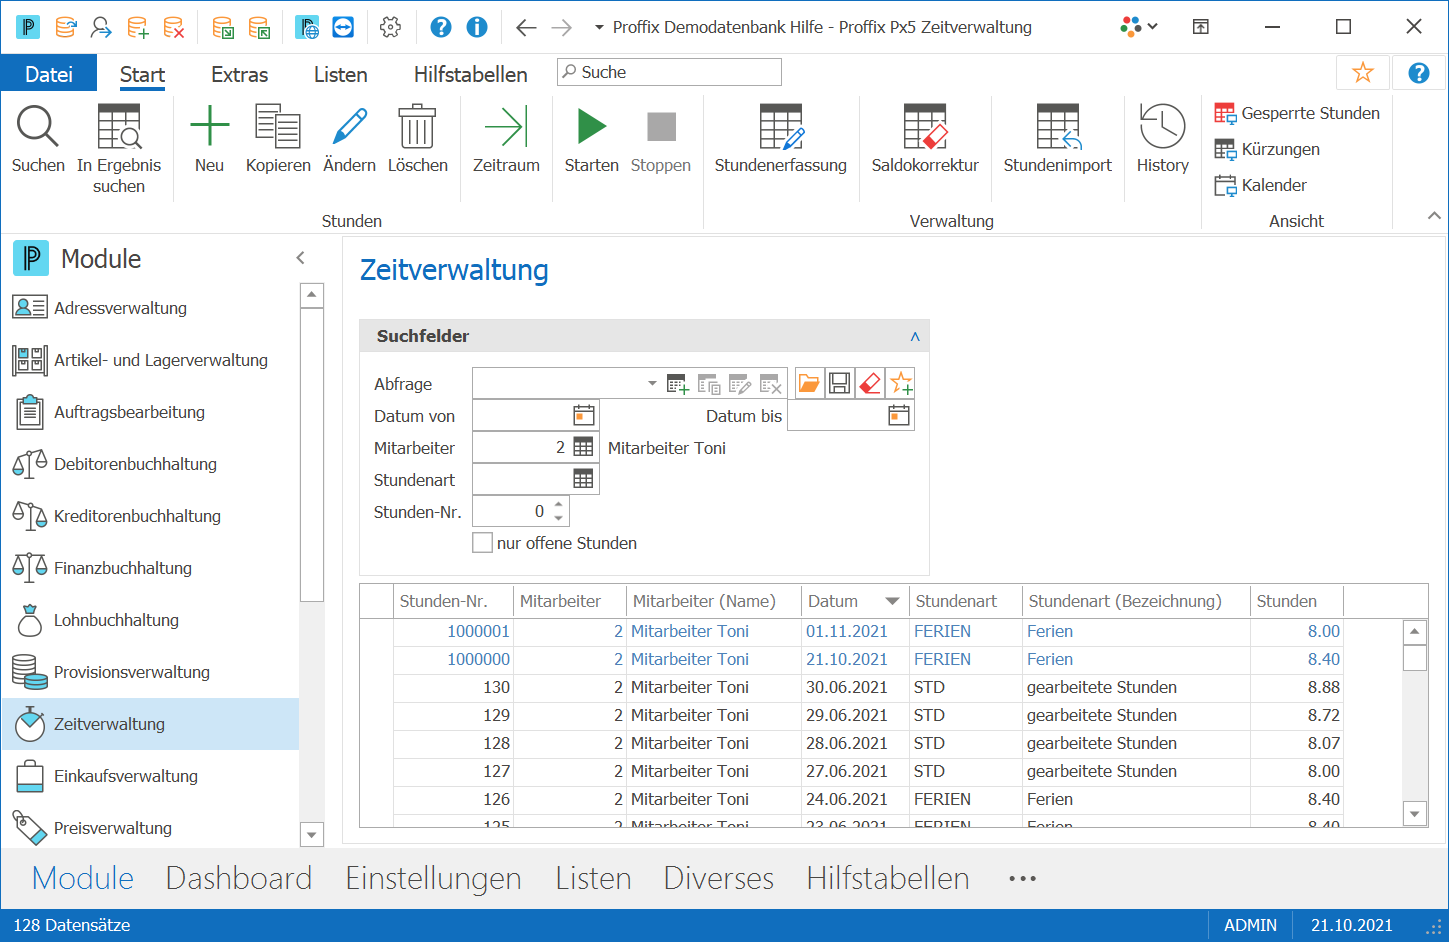Open the Datum von calendar picker
Screen dimensions: 1449x942
584,415
